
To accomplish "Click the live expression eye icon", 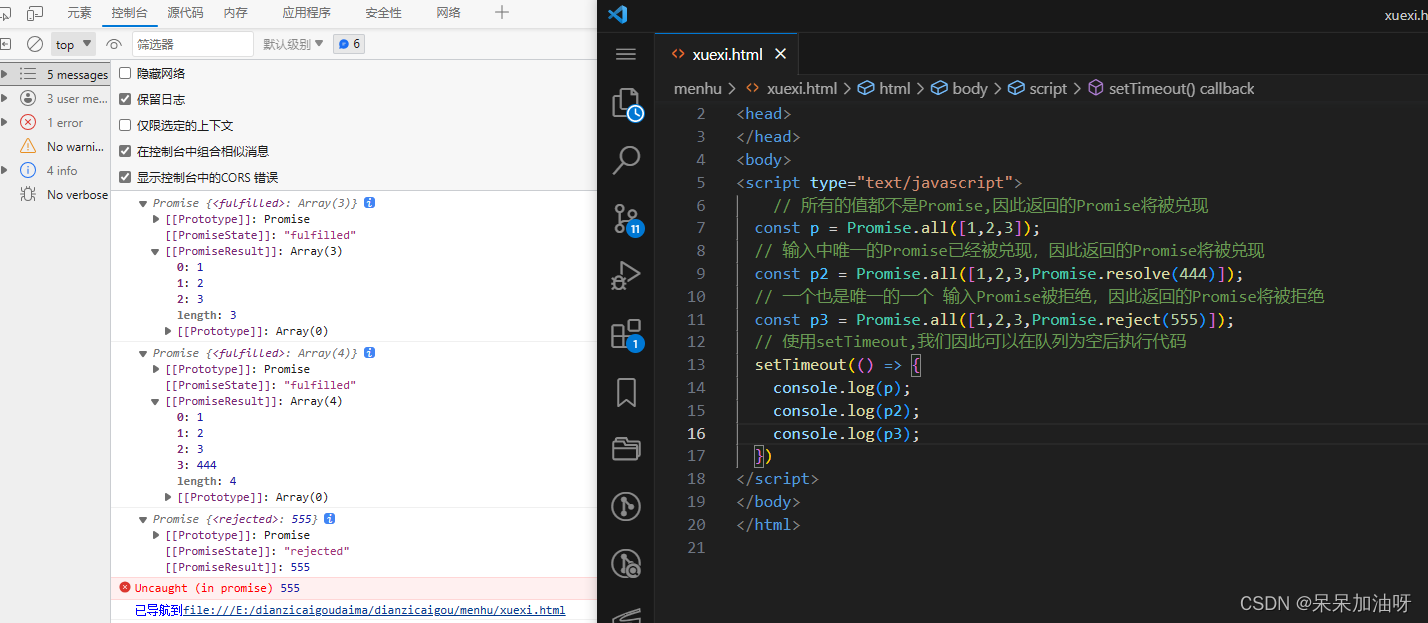I will (114, 44).
